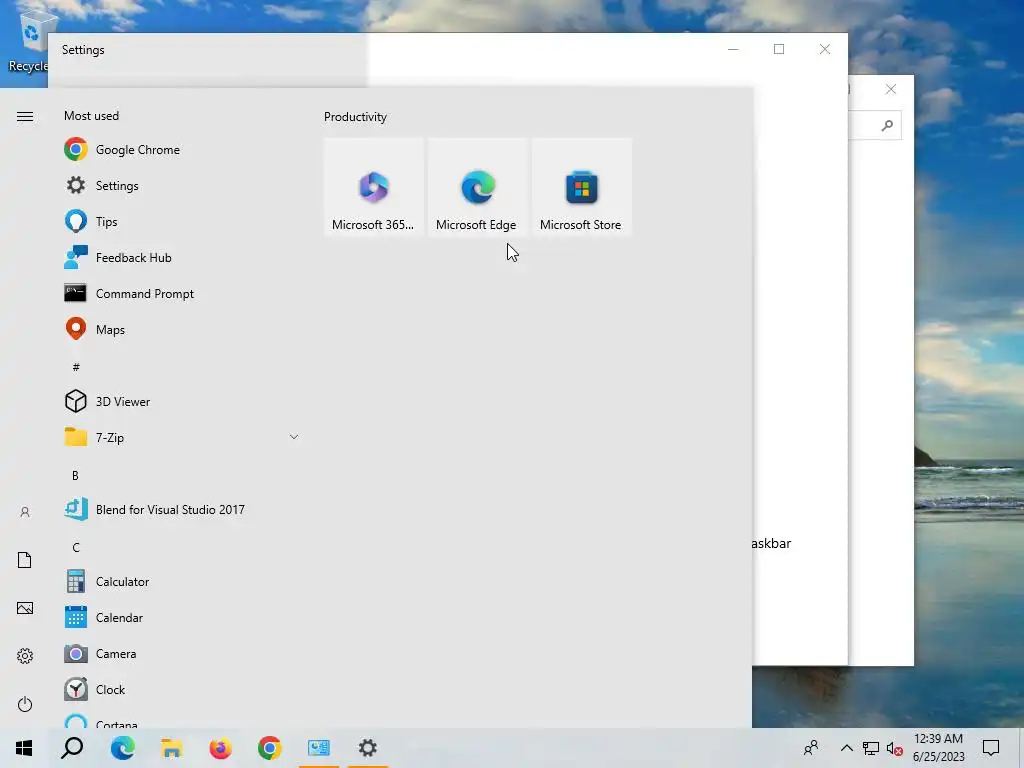1024x768 pixels.
Task: Open network status tray icon
Action: [871, 748]
